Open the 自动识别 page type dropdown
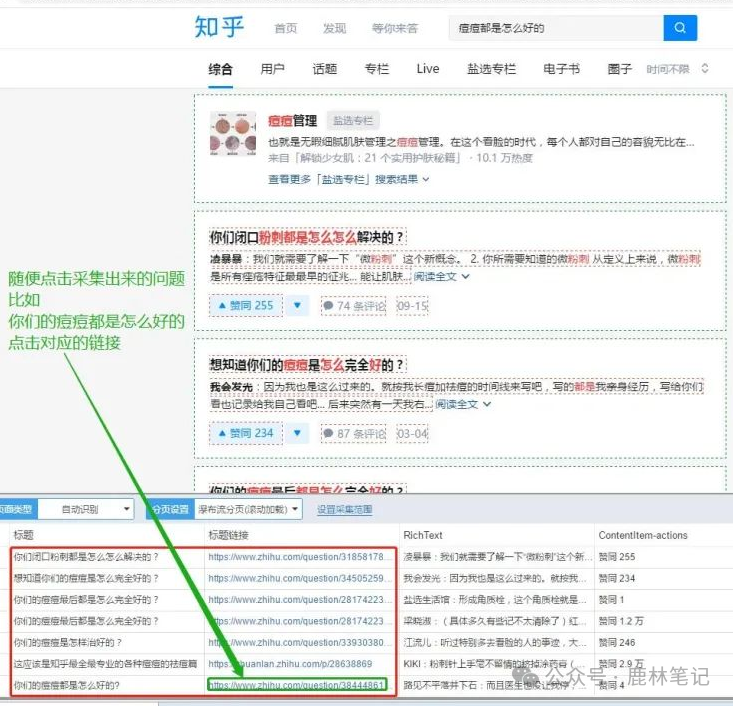The image size is (733, 706). [x=86, y=509]
